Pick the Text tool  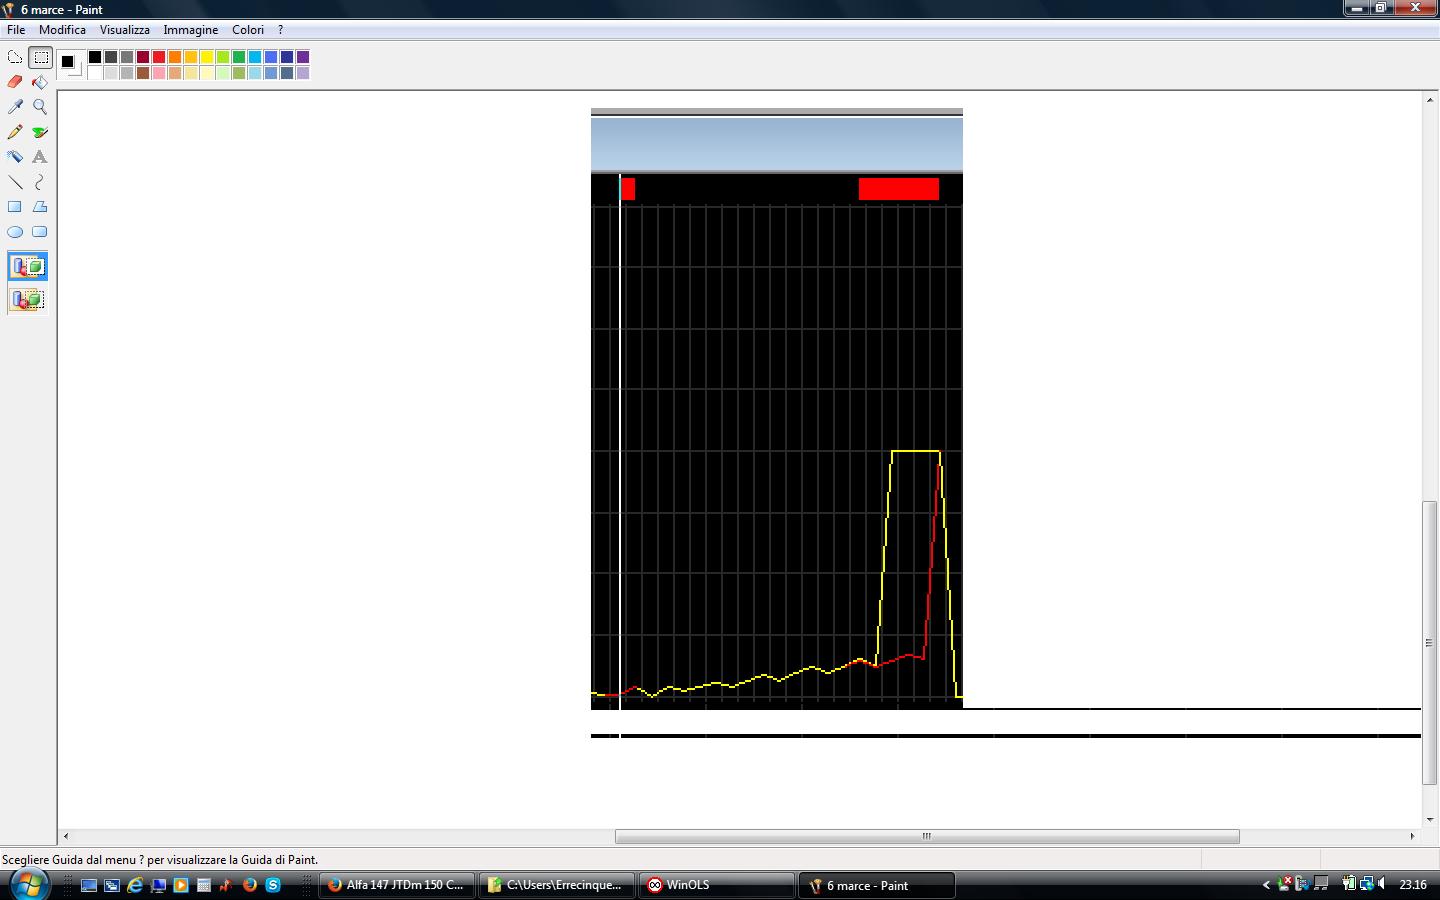click(40, 157)
